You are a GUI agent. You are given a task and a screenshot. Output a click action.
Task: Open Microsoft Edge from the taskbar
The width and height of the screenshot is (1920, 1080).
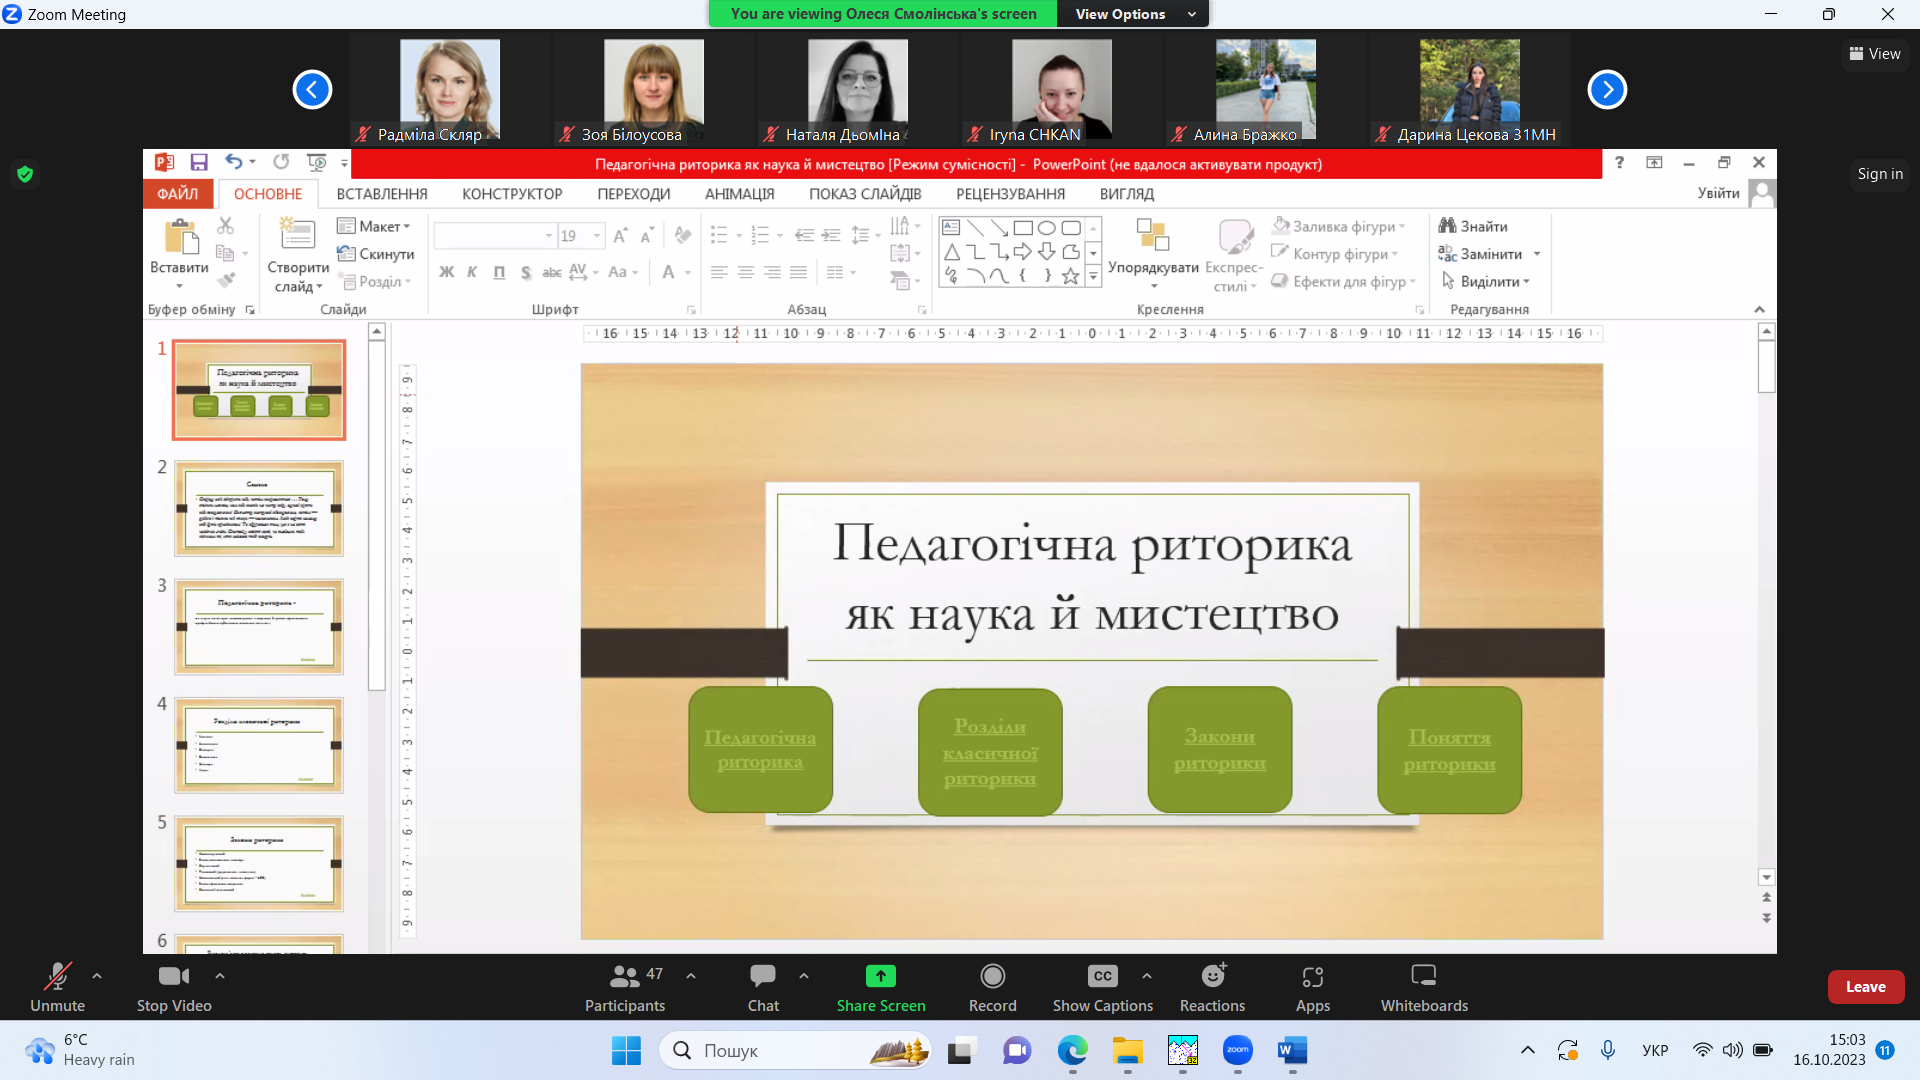[1072, 1050]
